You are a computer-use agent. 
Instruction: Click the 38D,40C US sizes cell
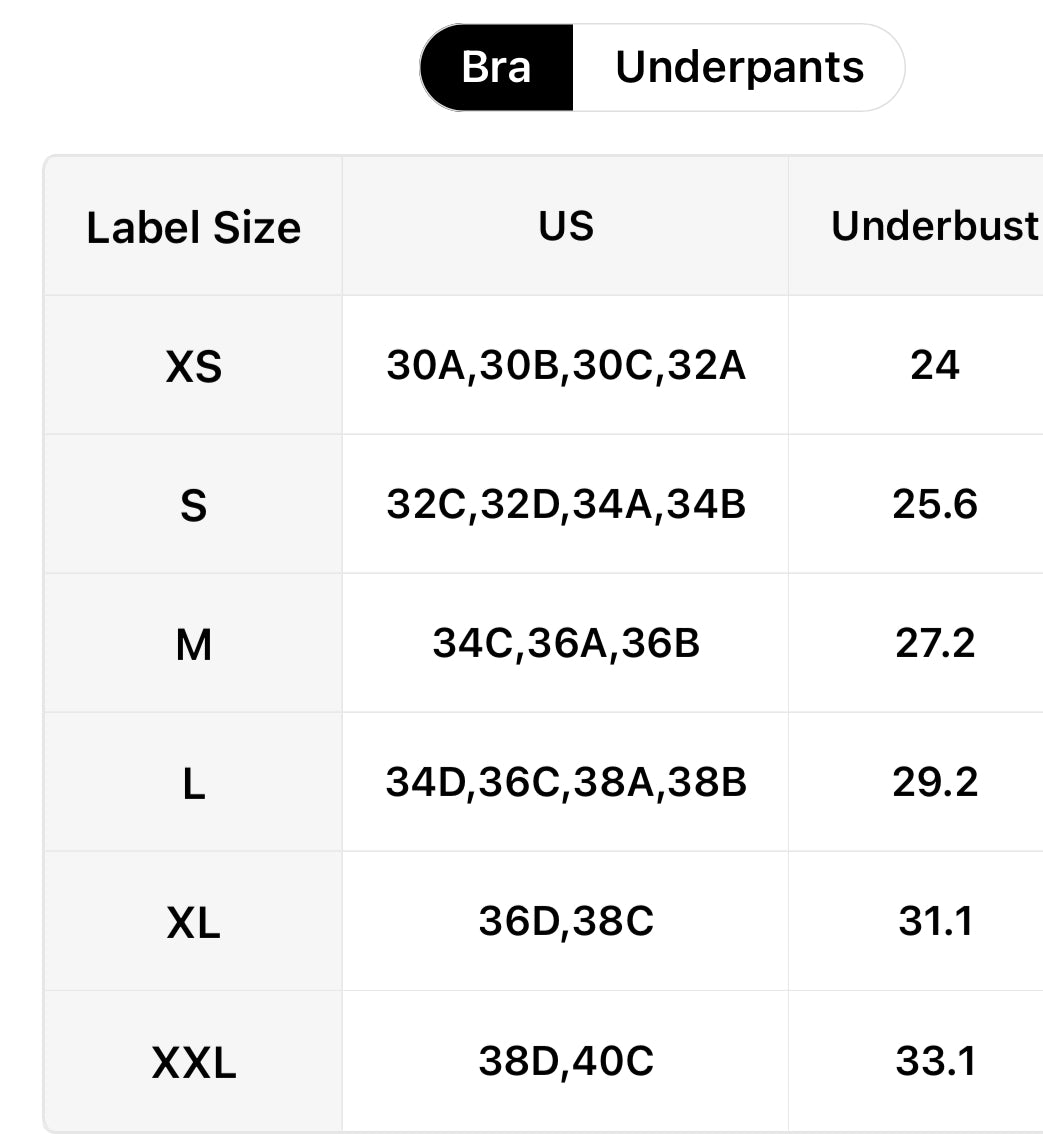pos(566,1060)
